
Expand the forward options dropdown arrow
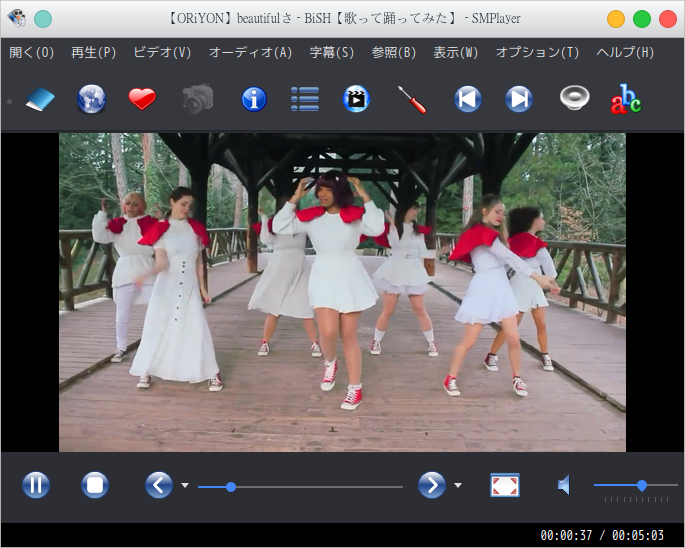point(458,485)
